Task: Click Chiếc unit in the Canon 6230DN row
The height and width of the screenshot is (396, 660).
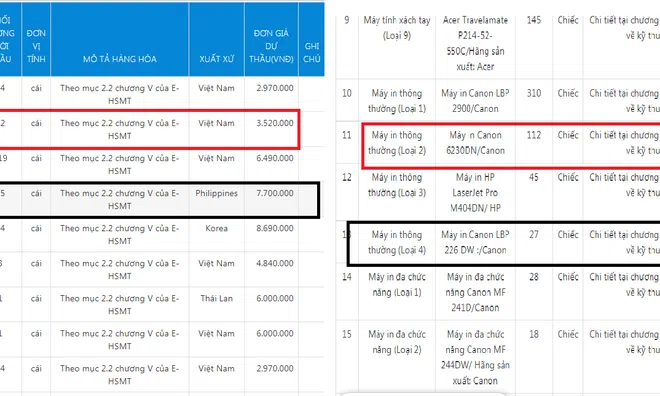Action: 568,135
